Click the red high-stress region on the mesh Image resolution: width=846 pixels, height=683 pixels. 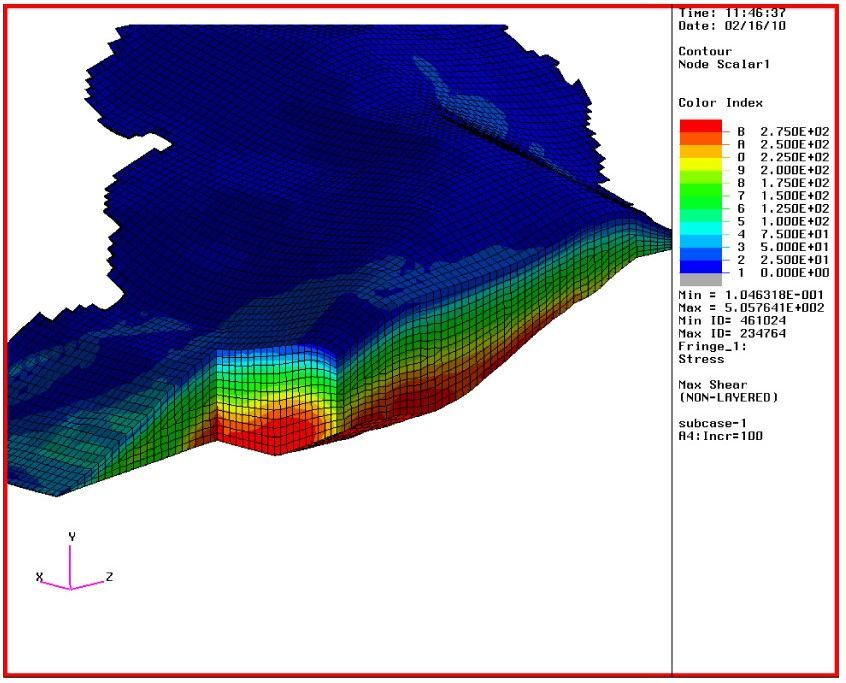(270, 435)
